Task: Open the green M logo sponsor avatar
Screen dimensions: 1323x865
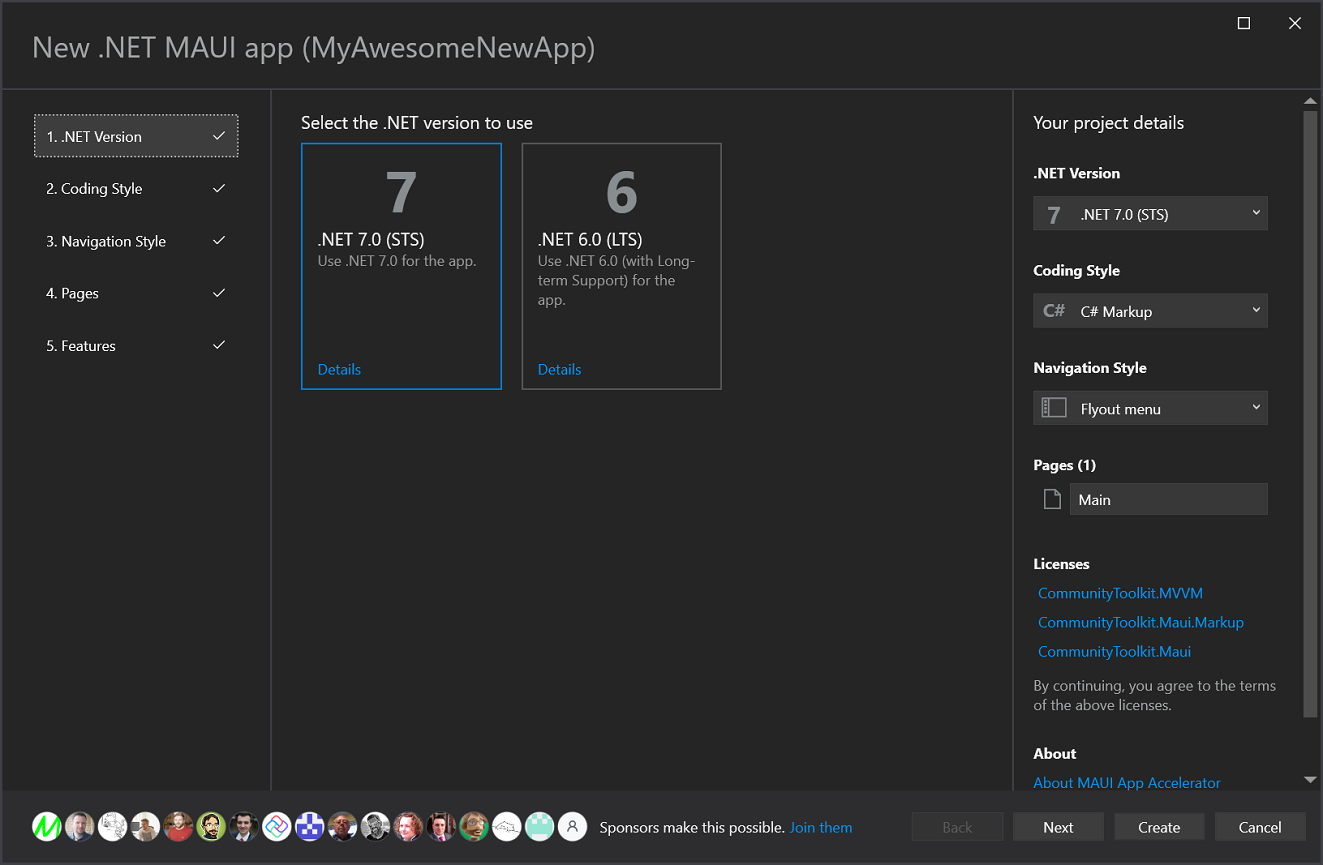Action: pos(47,826)
